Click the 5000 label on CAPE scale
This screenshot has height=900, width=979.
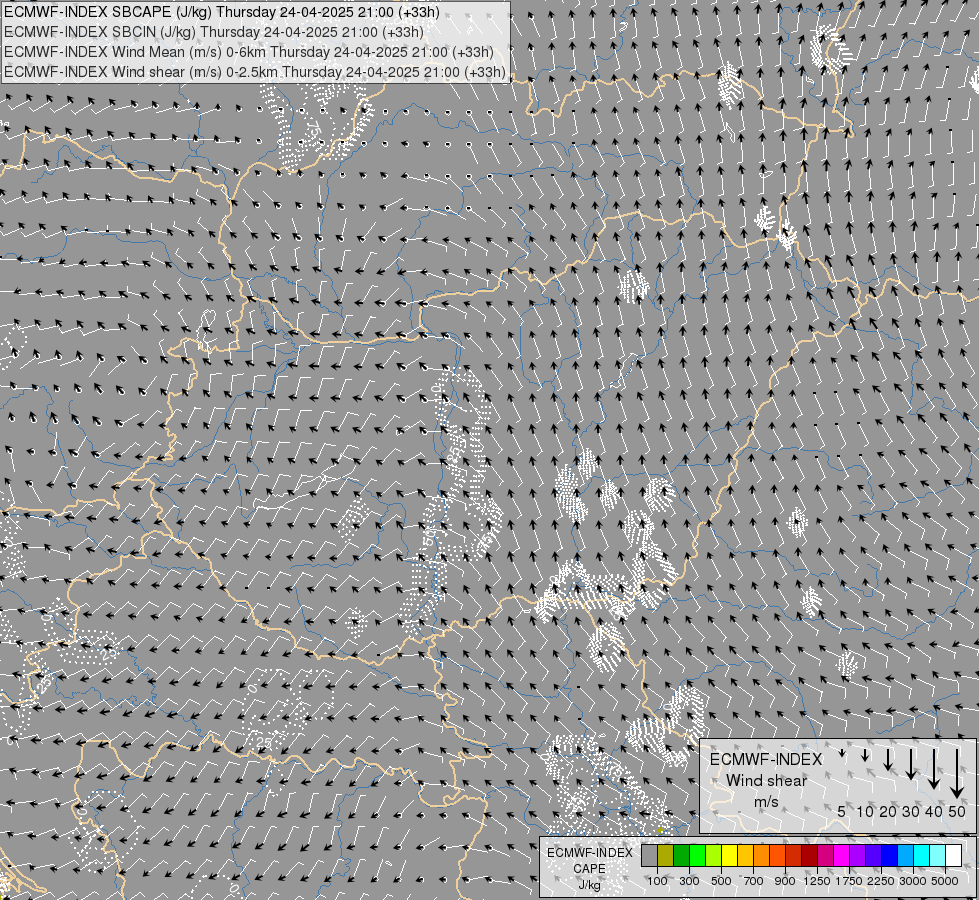945,881
